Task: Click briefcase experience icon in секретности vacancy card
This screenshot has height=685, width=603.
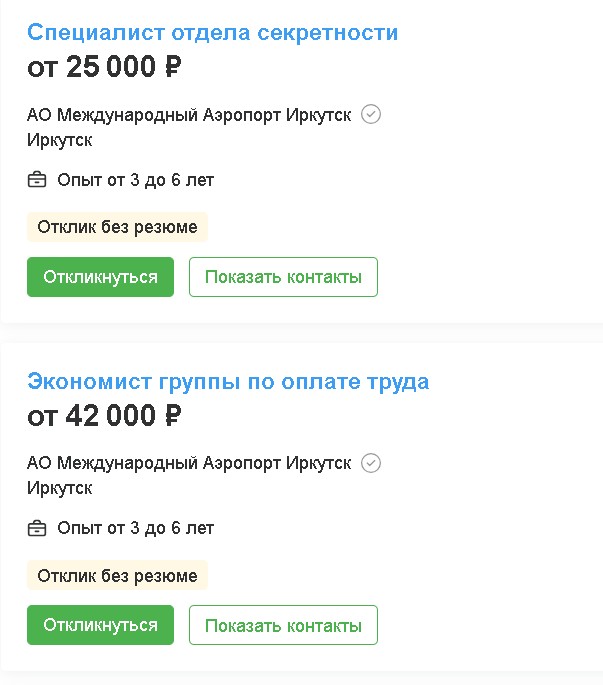Action: [x=37, y=180]
